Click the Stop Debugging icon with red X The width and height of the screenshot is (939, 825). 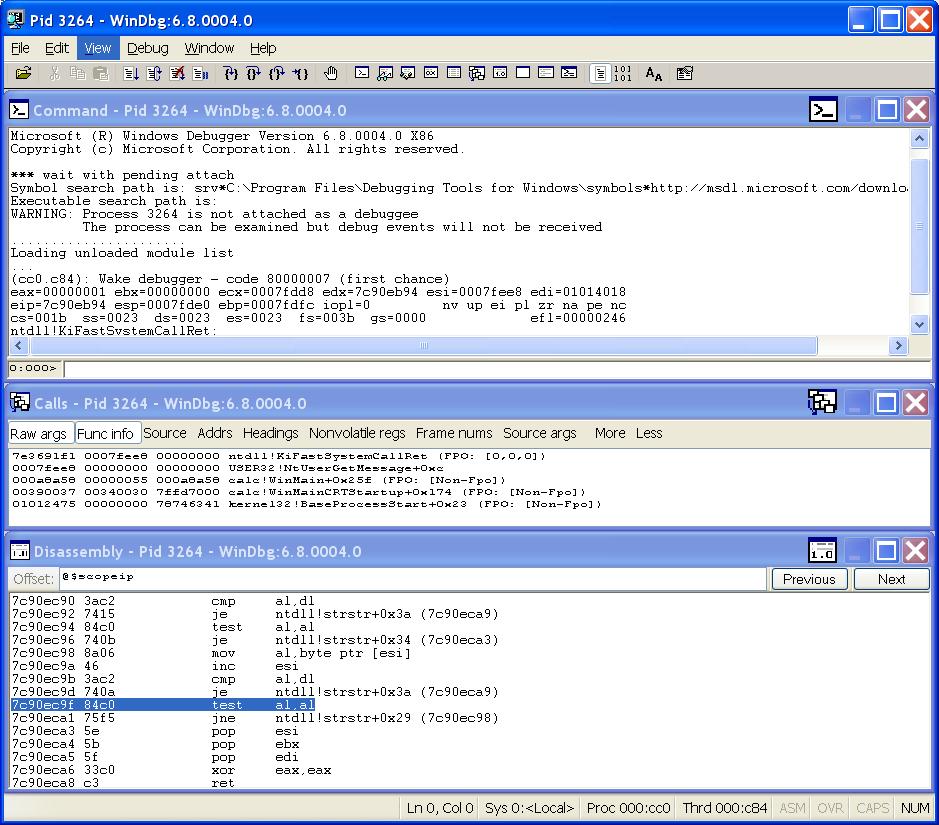pyautogui.click(x=177, y=74)
